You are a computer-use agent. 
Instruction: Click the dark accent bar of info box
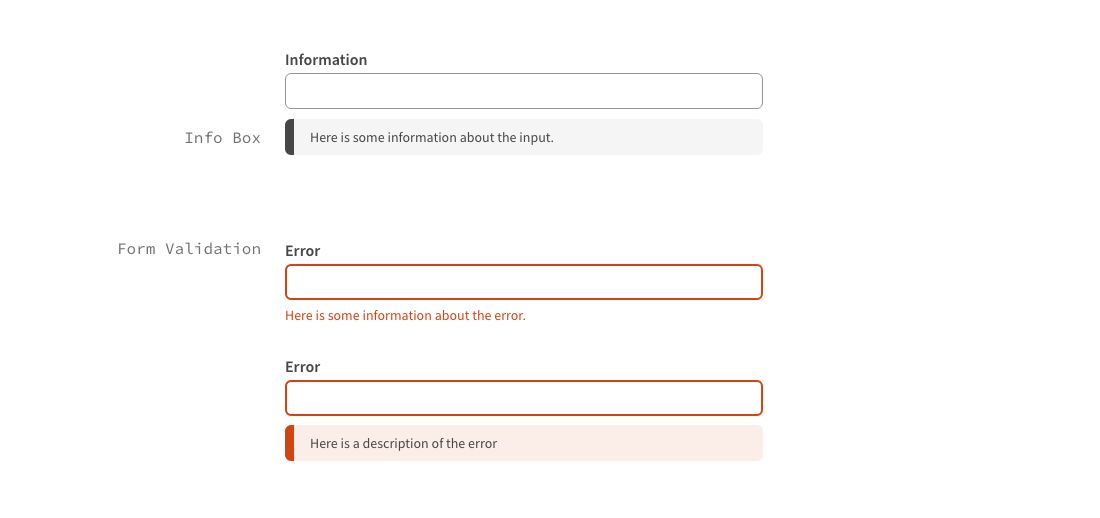289,137
